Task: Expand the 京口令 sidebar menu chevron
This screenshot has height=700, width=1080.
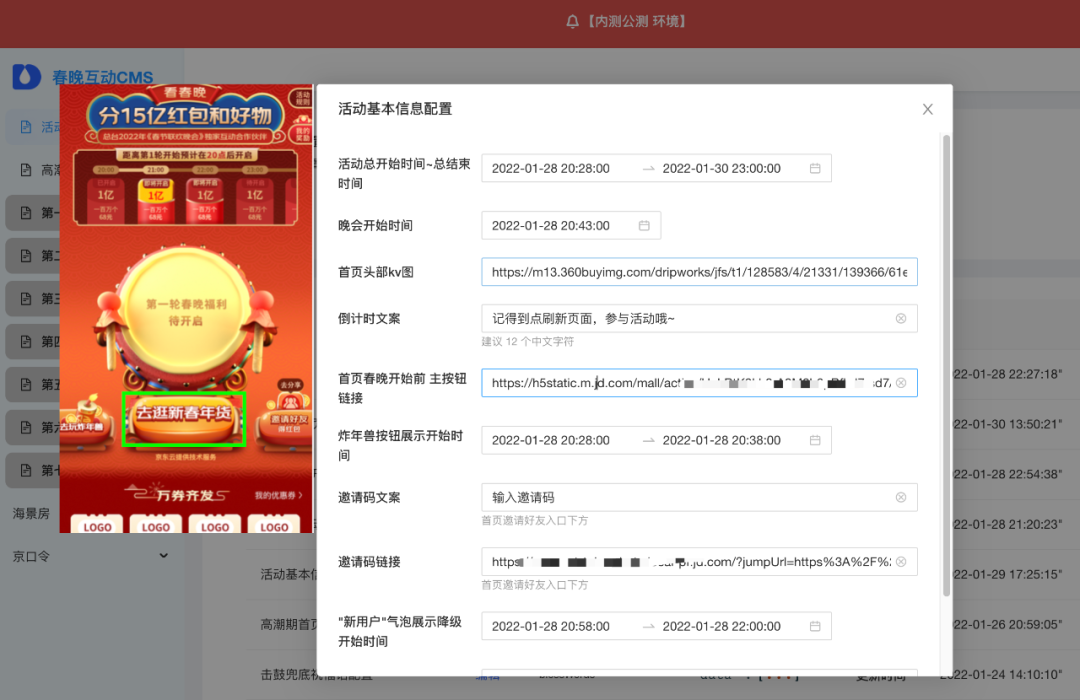Action: pos(163,555)
